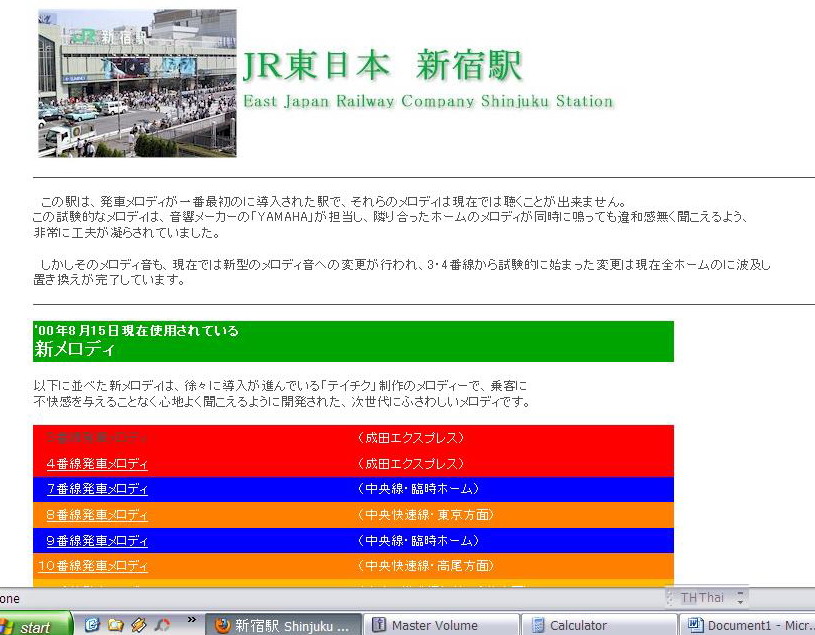Open the 8番線発車メロディ link
815x635 pixels.
[x=97, y=515]
